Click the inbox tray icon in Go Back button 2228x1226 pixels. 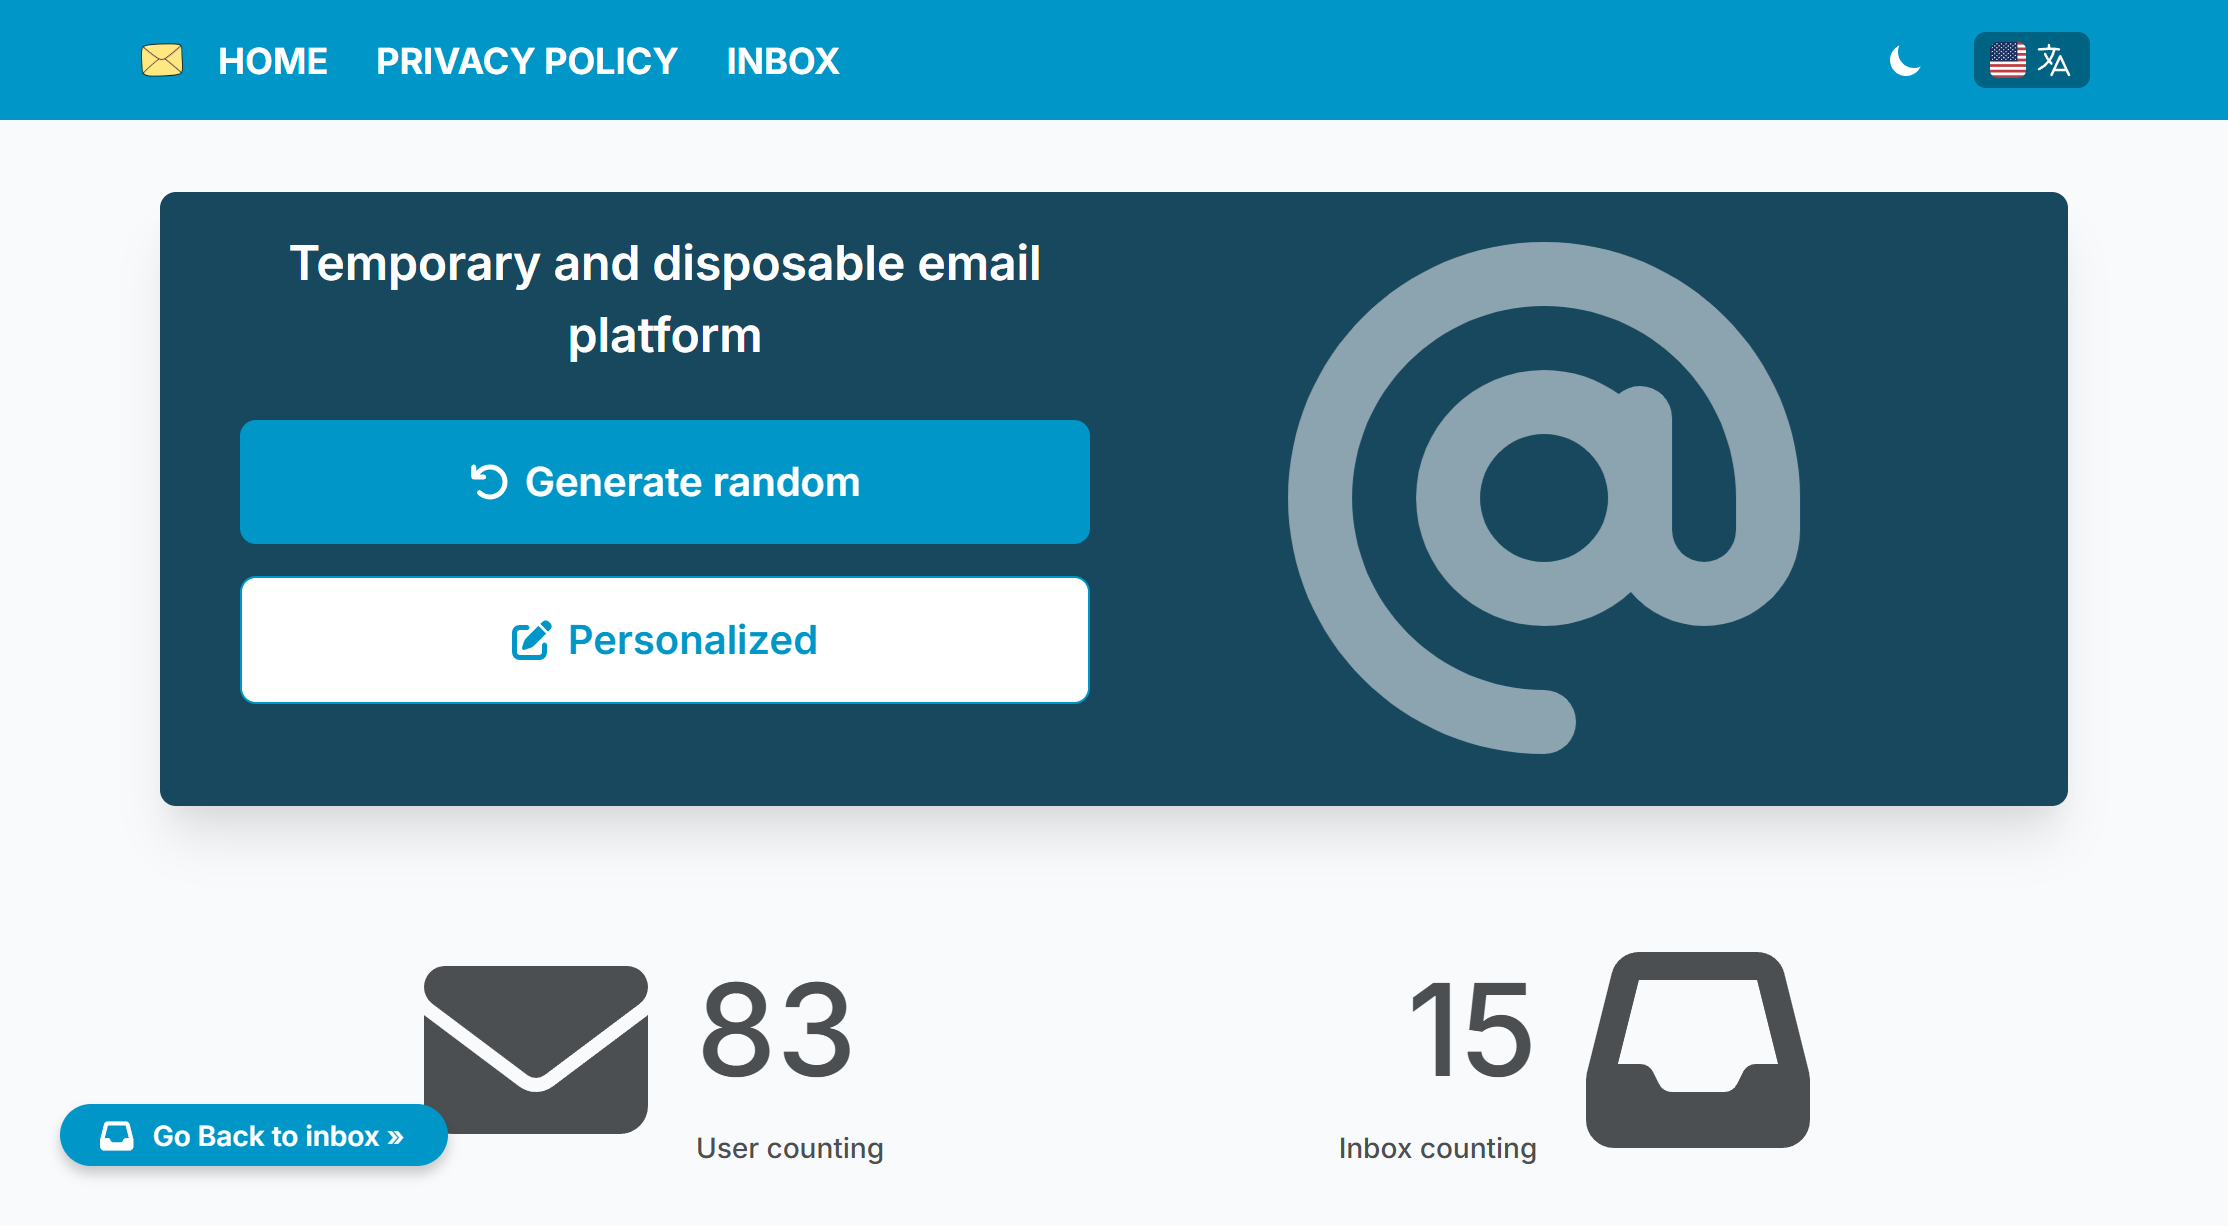pyautogui.click(x=117, y=1136)
